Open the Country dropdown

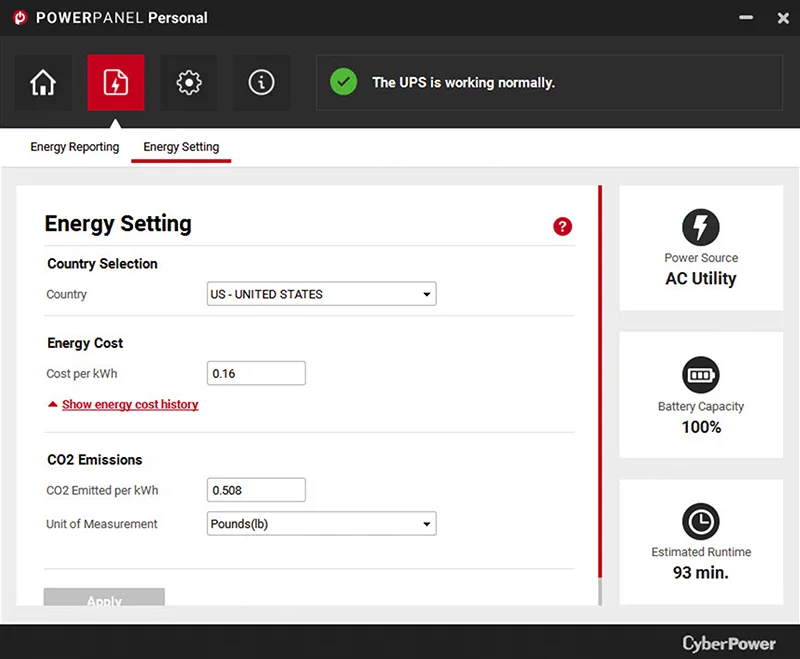(x=321, y=294)
